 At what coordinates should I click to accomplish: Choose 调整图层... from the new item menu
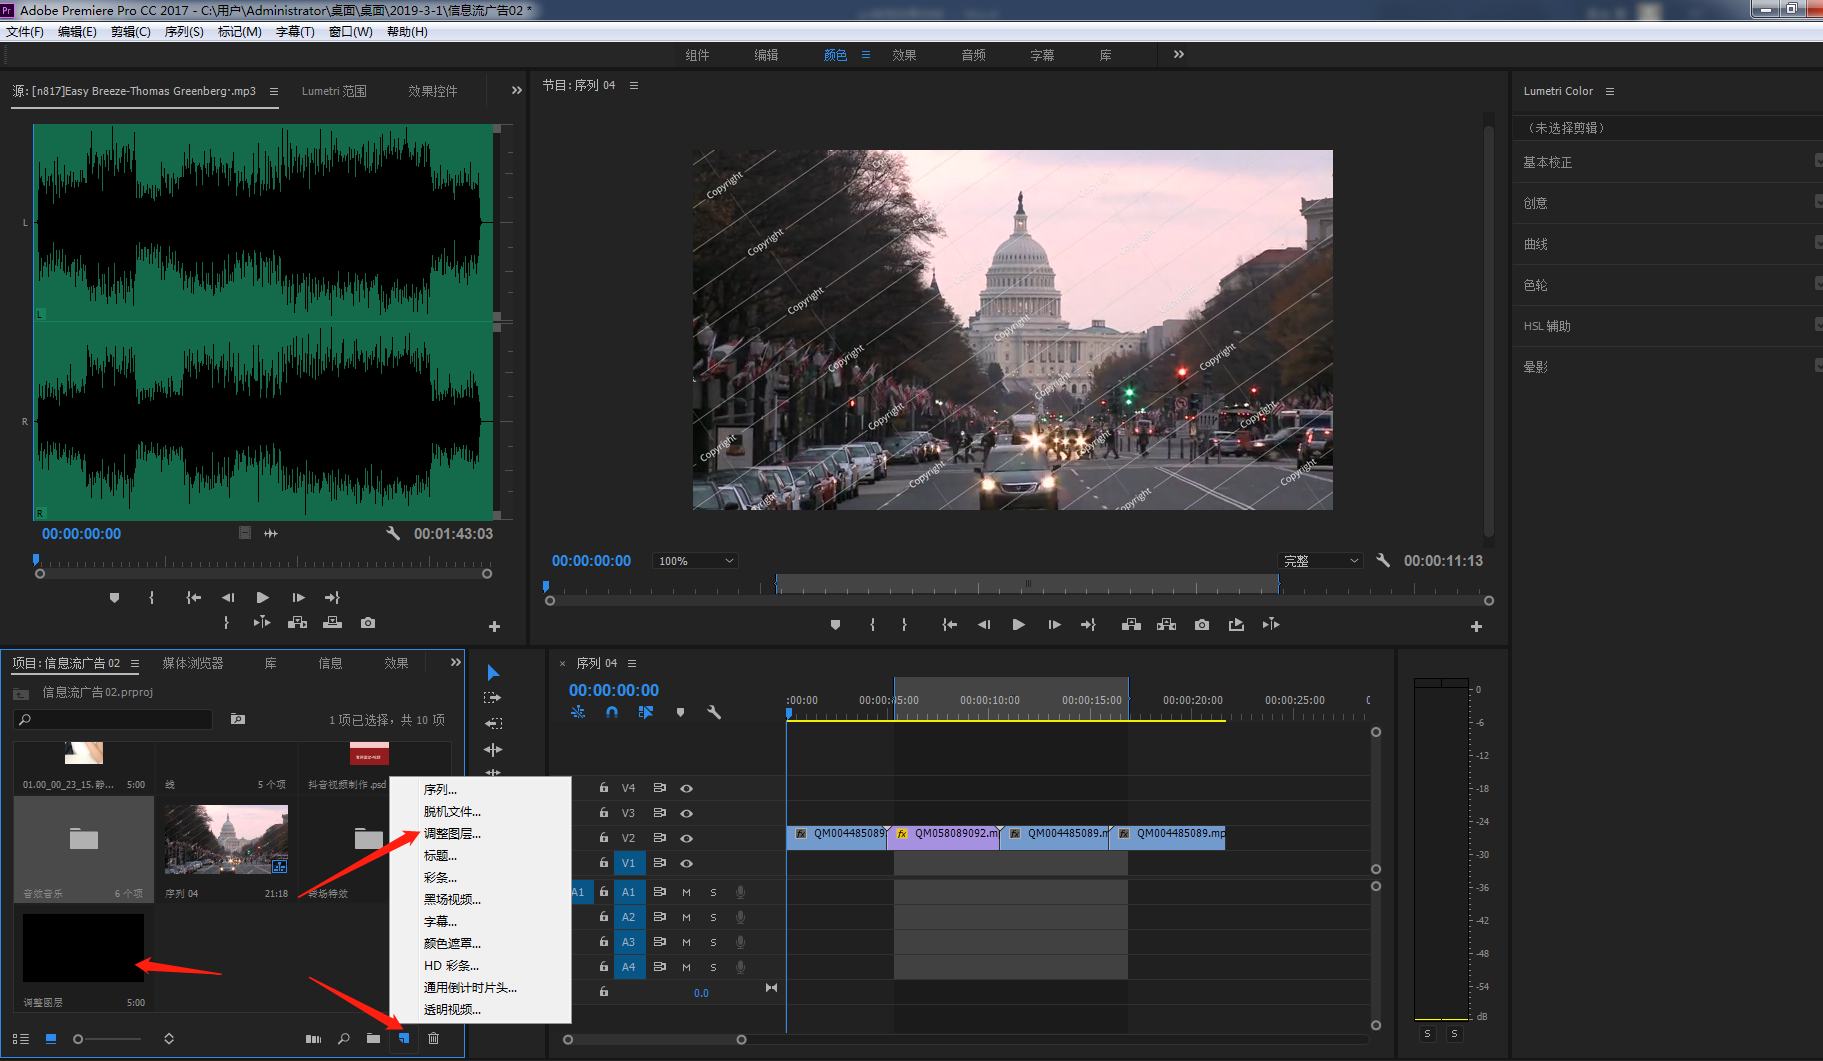(x=452, y=834)
